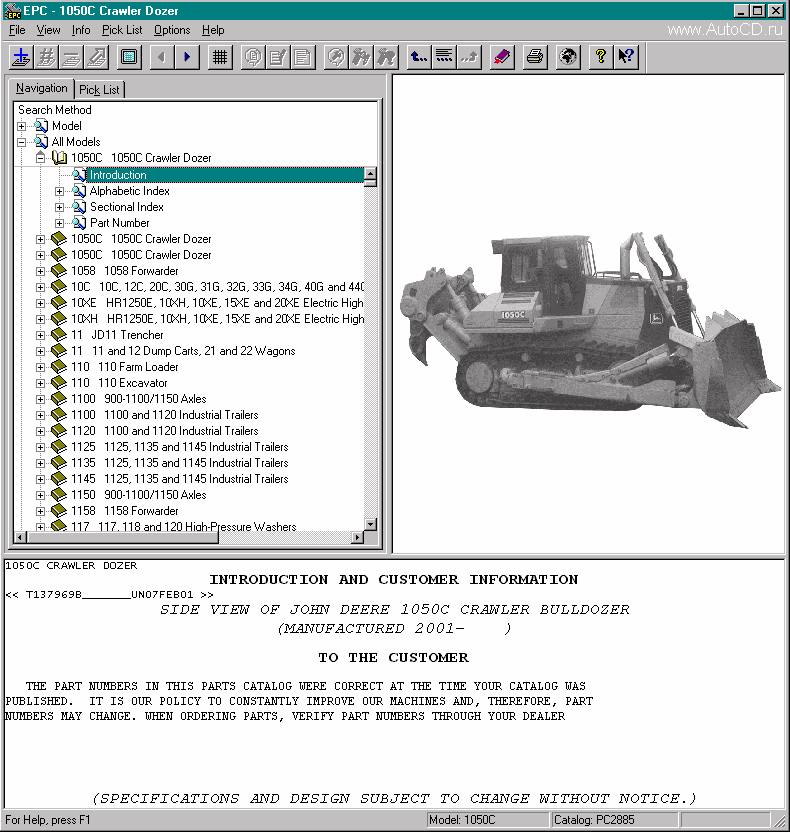Click the book icon for 110 Excavator
Image resolution: width=790 pixels, height=832 pixels.
(59, 383)
